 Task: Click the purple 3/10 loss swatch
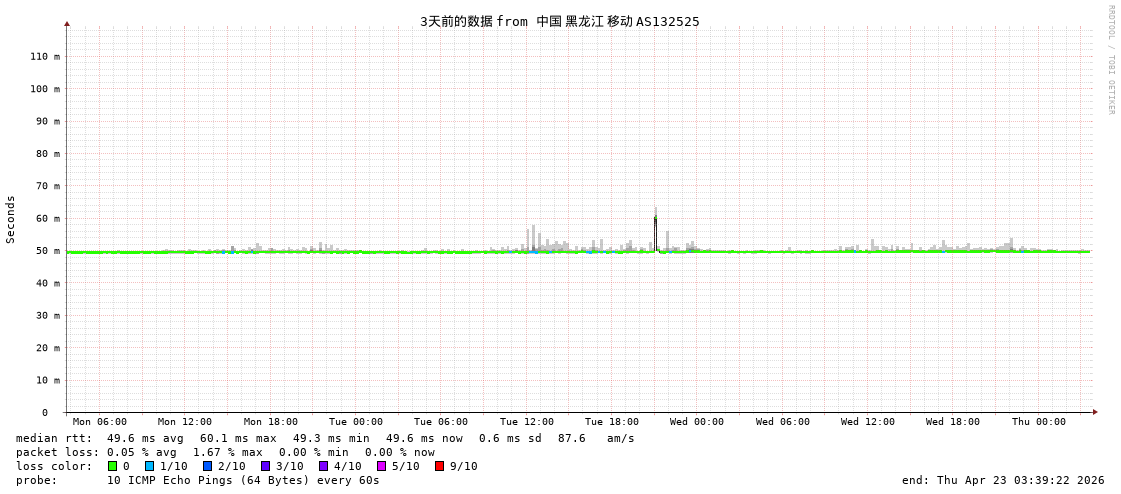pyautogui.click(x=266, y=466)
